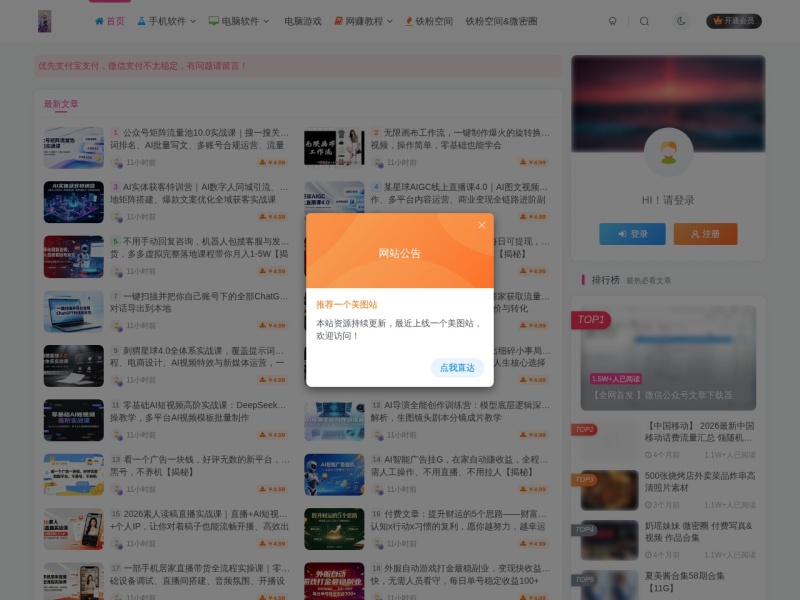Click thumbnail of article 3 AI实体获客特训营
Viewport: 800px width, 600px height.
point(73,202)
